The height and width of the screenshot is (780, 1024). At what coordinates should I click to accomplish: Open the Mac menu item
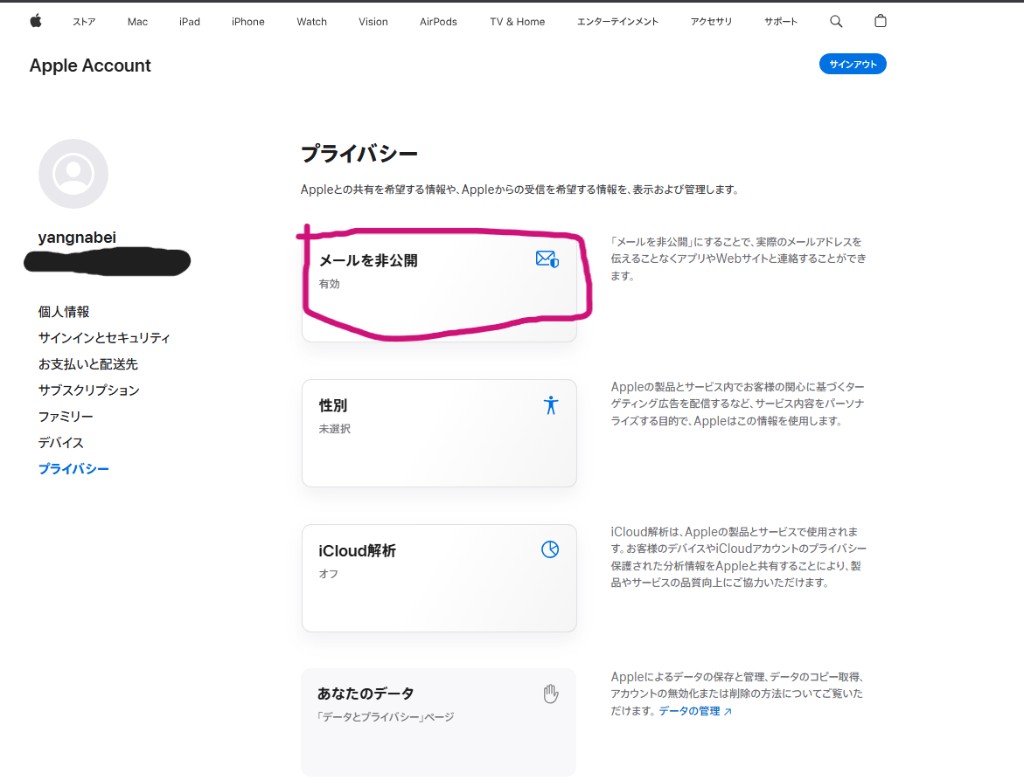138,22
